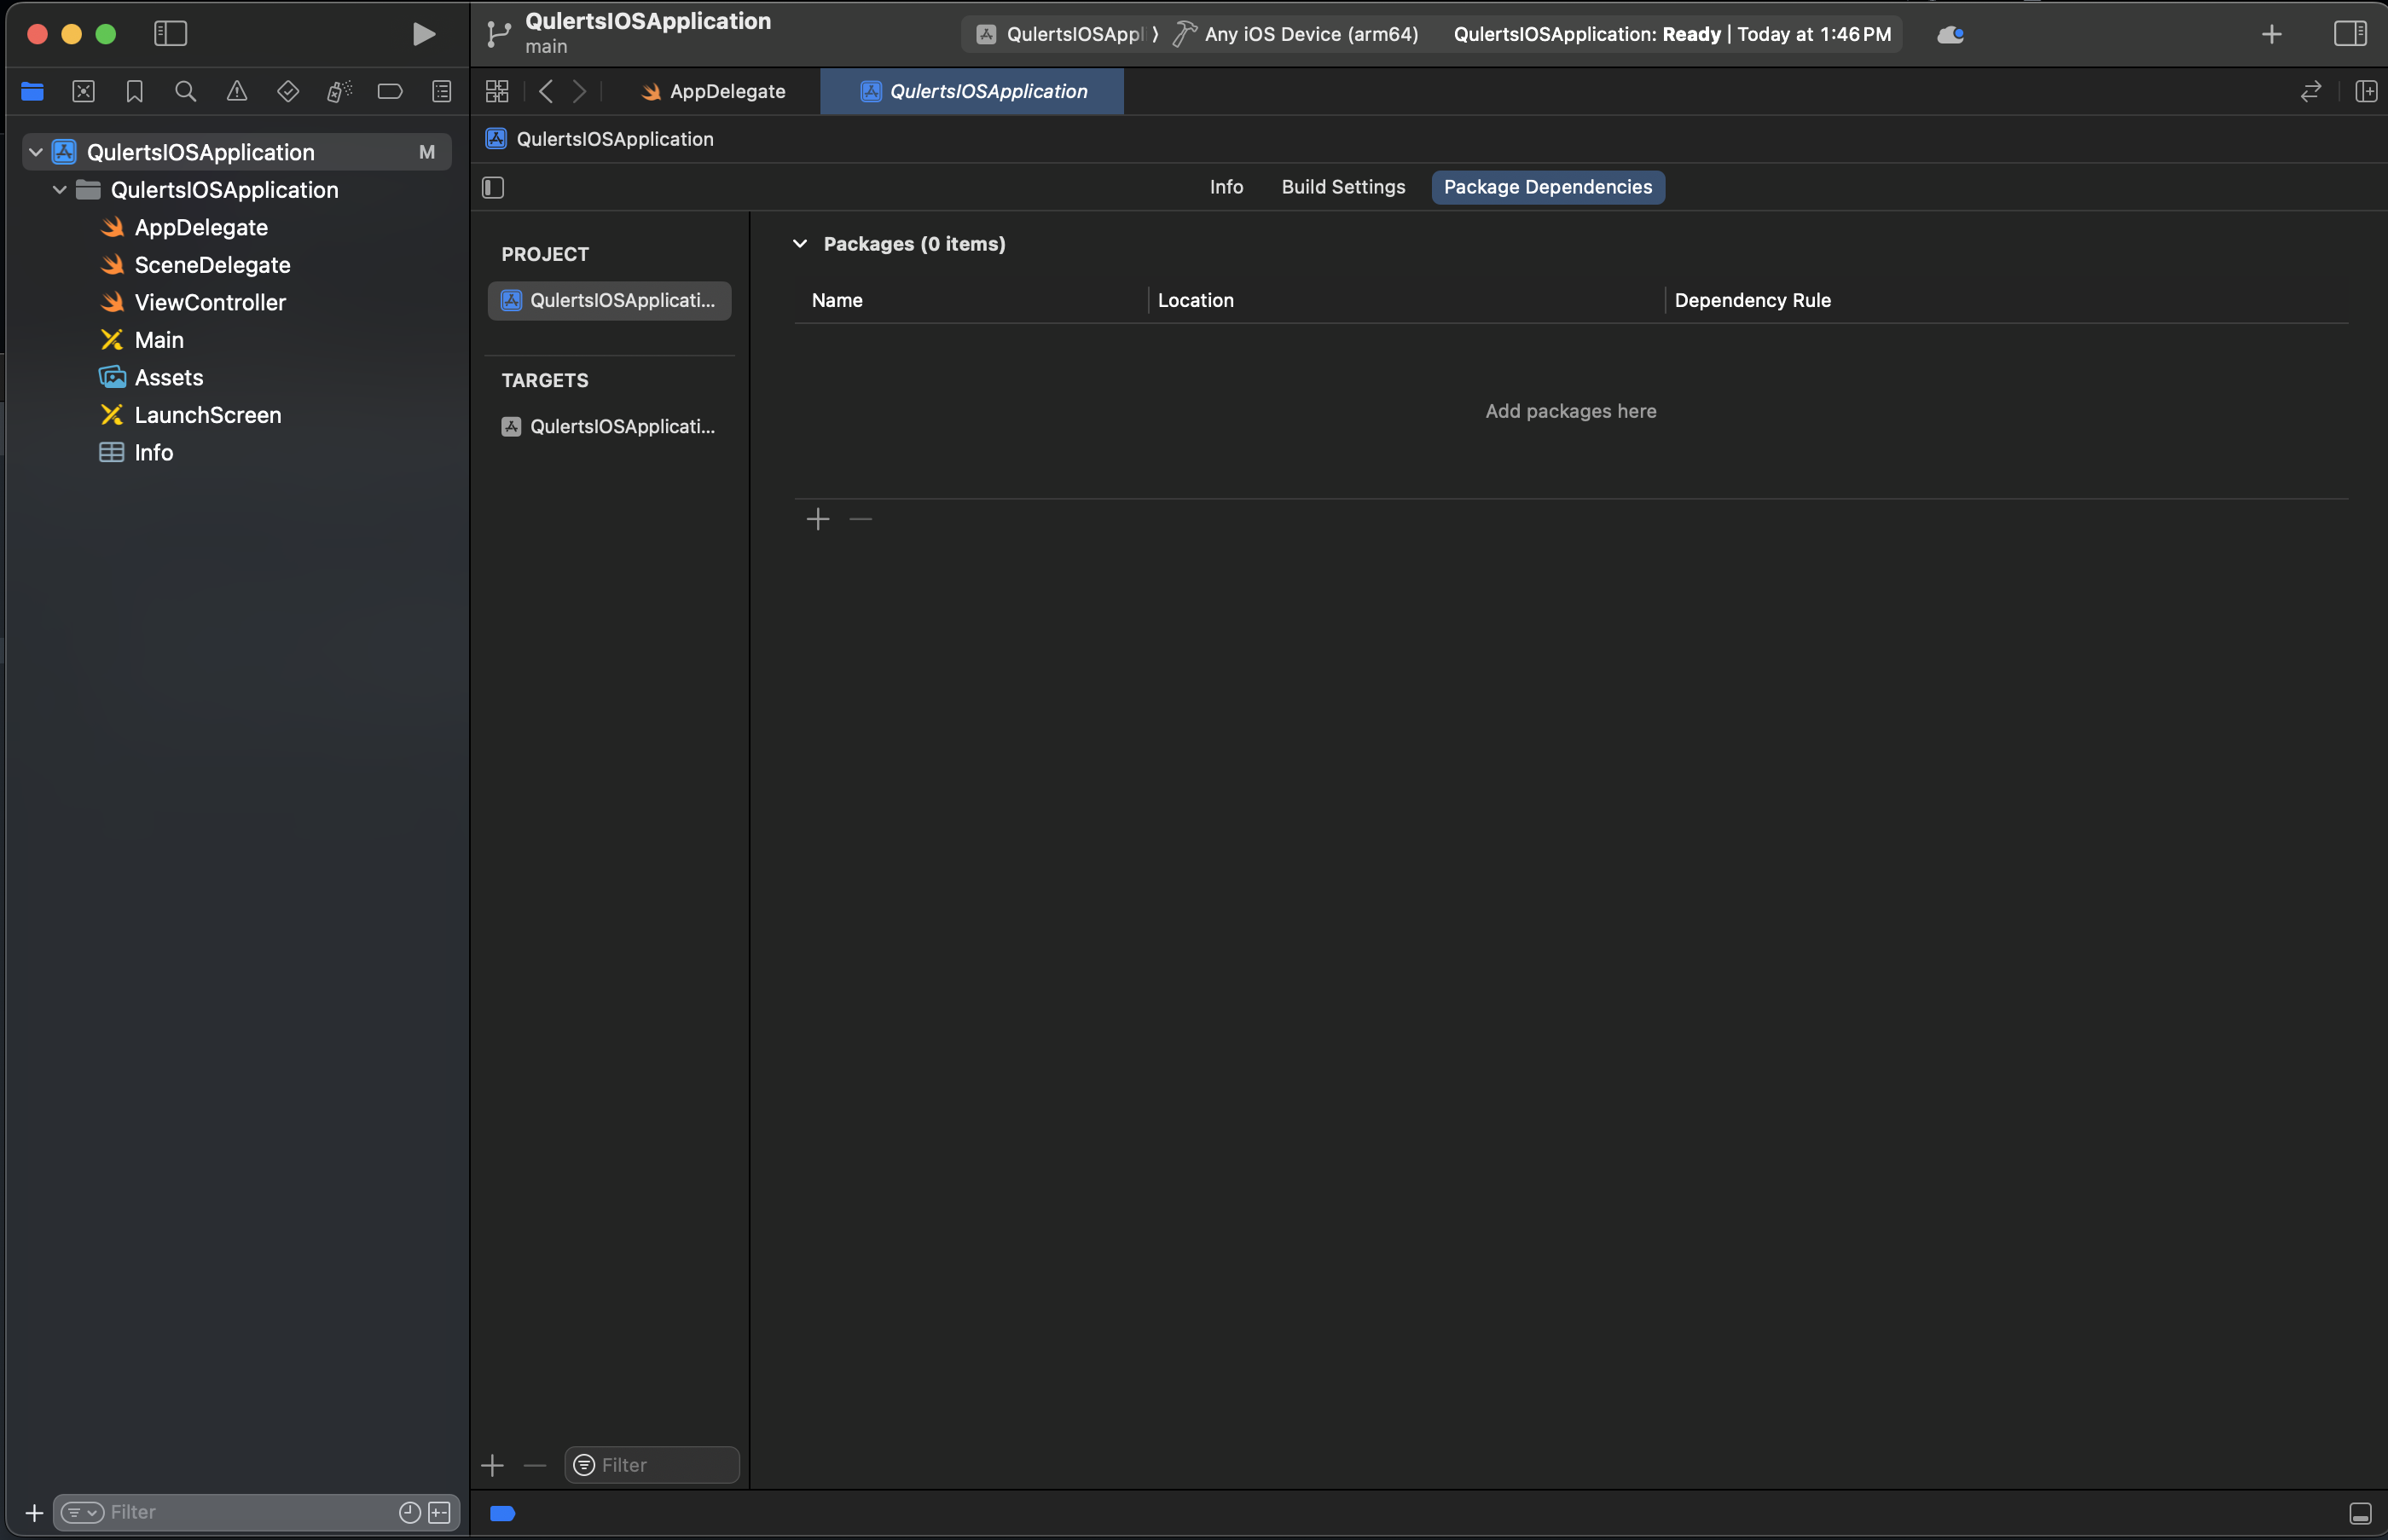Sort by Dependency Rule column
The height and width of the screenshot is (1540, 2388).
click(x=1752, y=300)
